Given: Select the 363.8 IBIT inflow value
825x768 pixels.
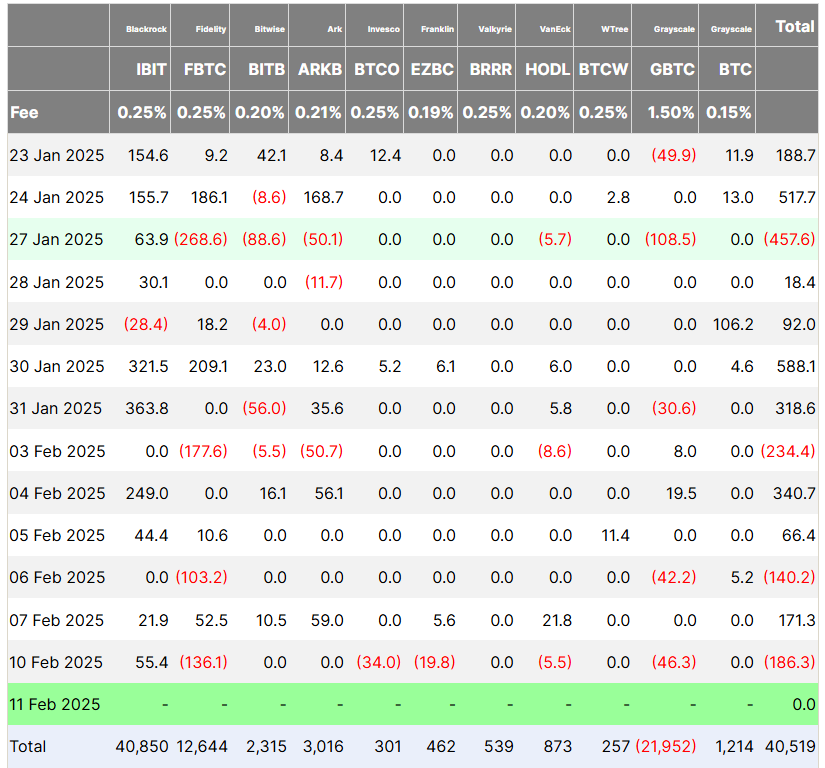Looking at the screenshot, I should click(148, 408).
